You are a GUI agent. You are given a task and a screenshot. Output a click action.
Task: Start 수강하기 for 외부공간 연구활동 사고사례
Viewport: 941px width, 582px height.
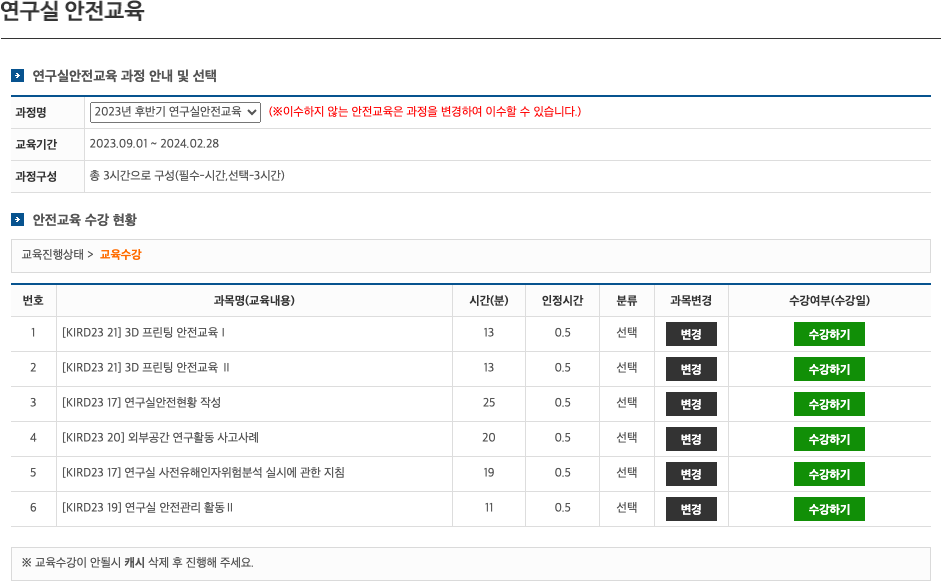[x=829, y=439]
